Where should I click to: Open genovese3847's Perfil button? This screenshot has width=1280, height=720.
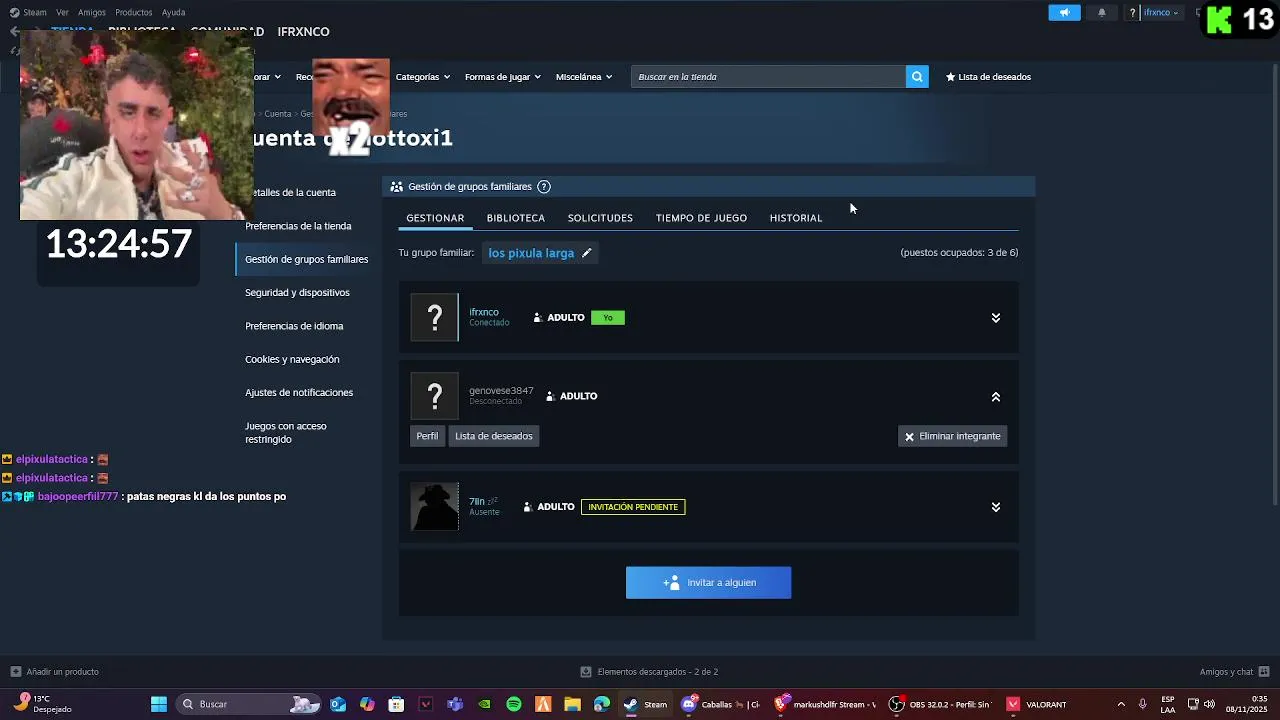427,436
